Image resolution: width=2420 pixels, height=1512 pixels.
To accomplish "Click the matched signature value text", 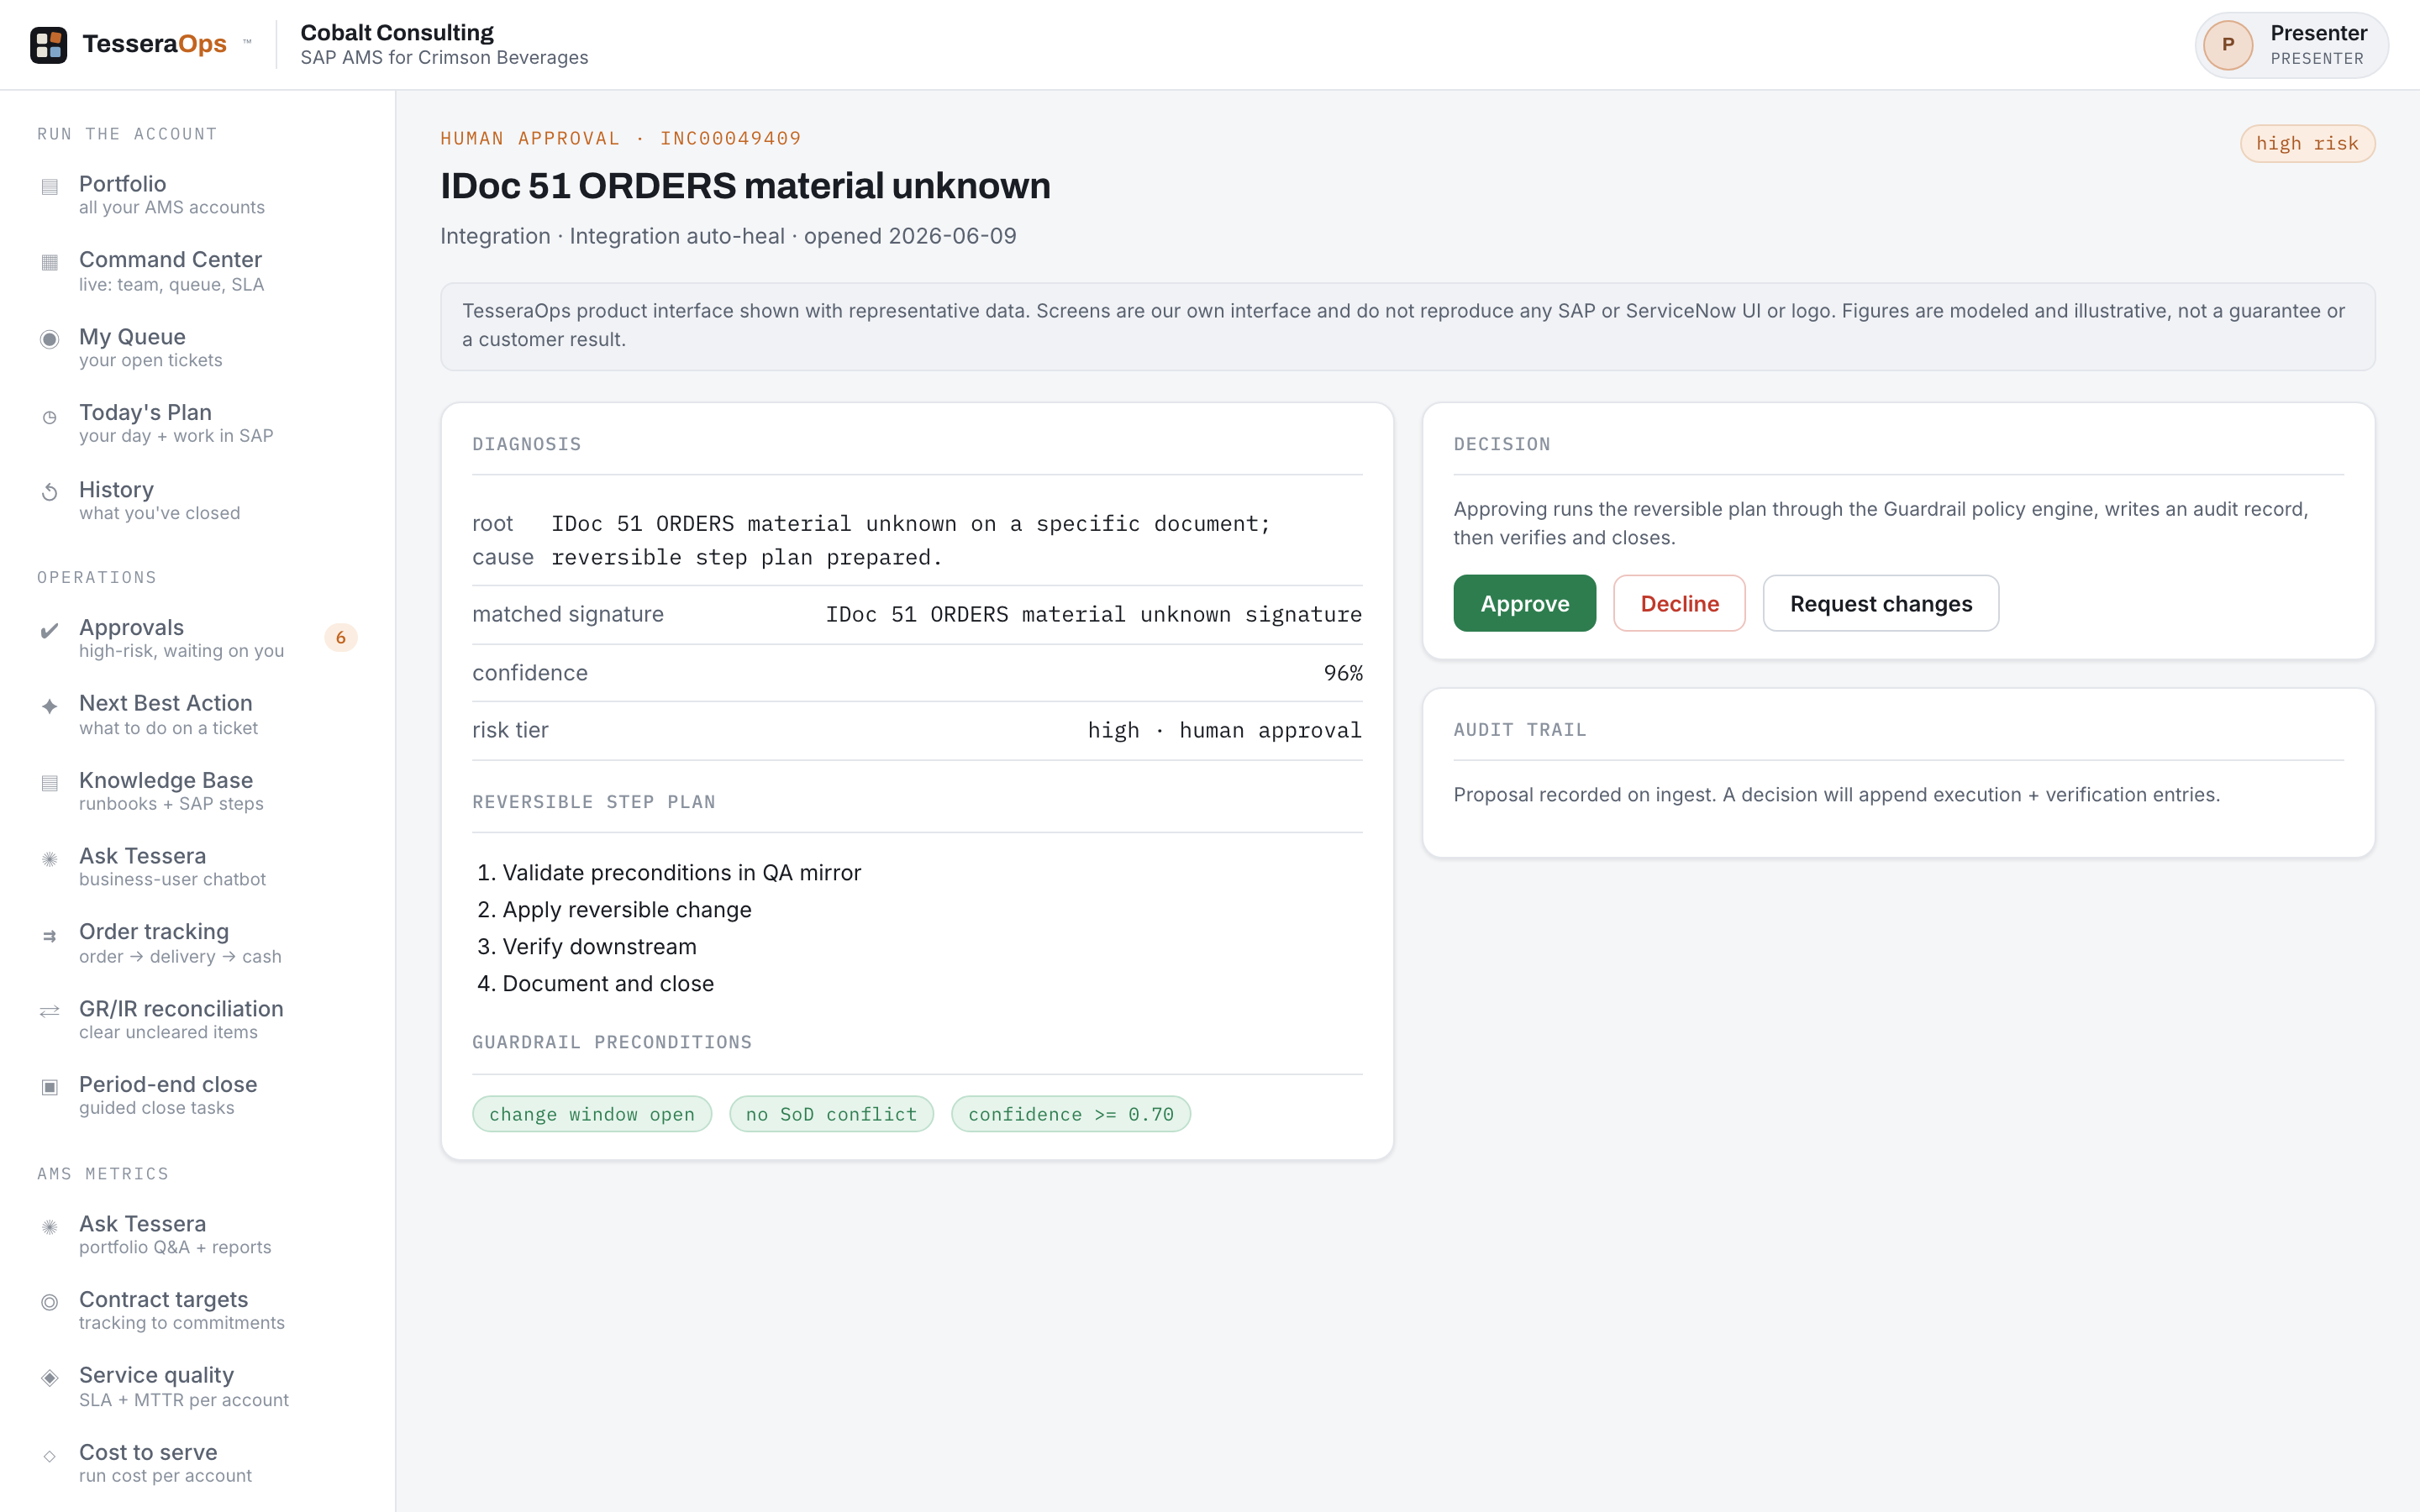I will [1093, 614].
